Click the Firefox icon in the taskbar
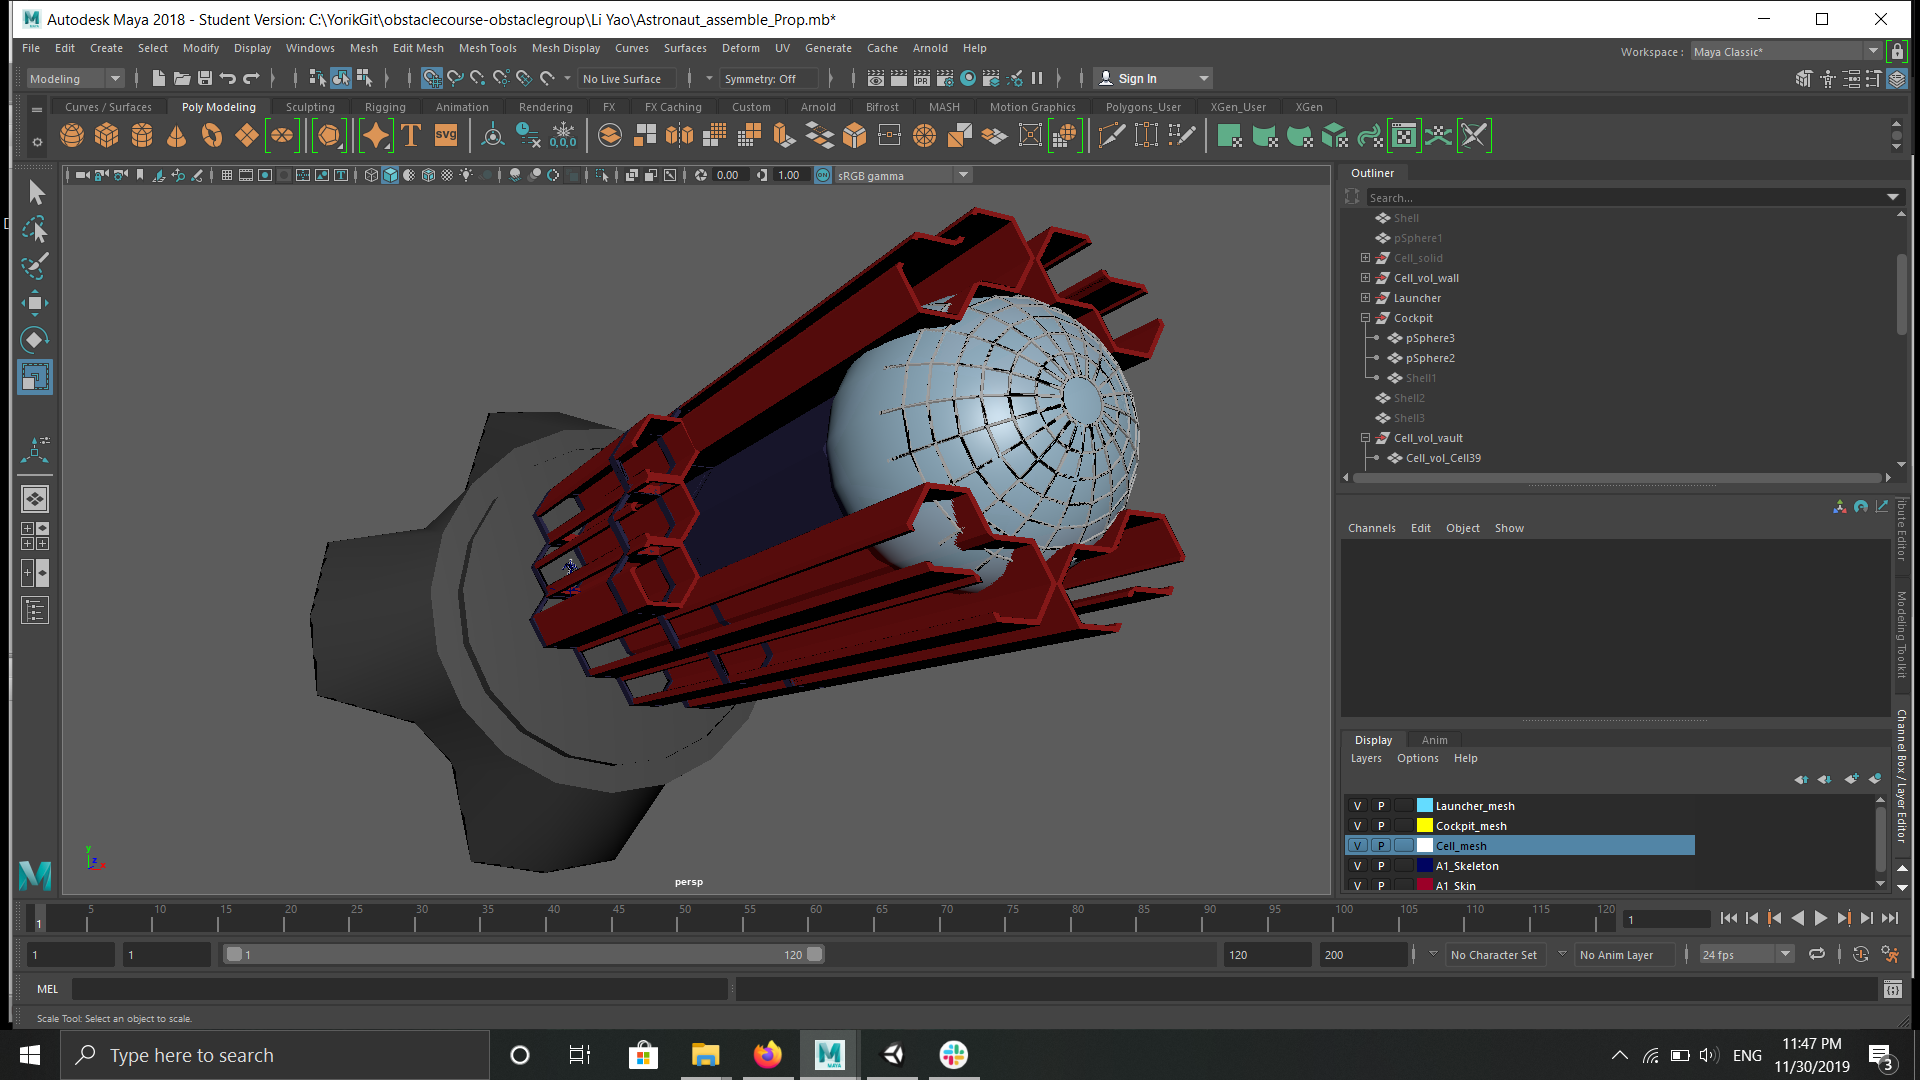 pos(767,1055)
